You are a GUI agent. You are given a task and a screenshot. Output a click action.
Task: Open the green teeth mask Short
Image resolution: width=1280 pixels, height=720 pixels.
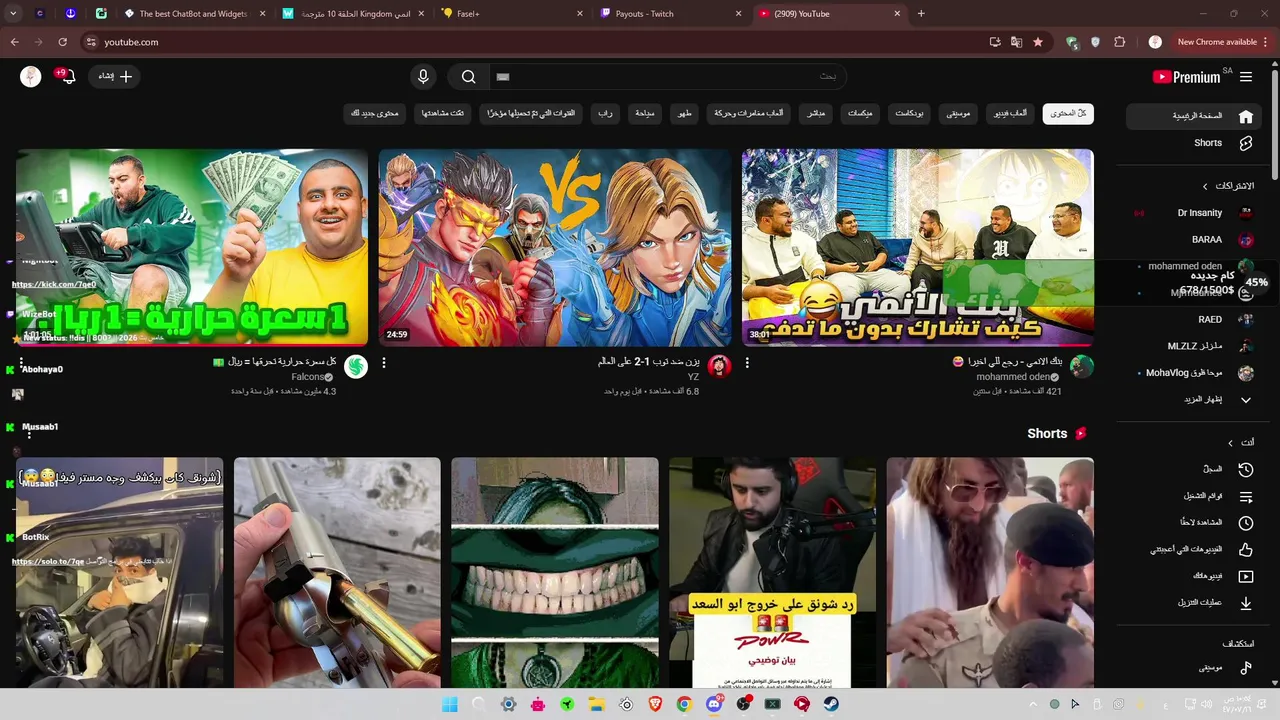555,573
